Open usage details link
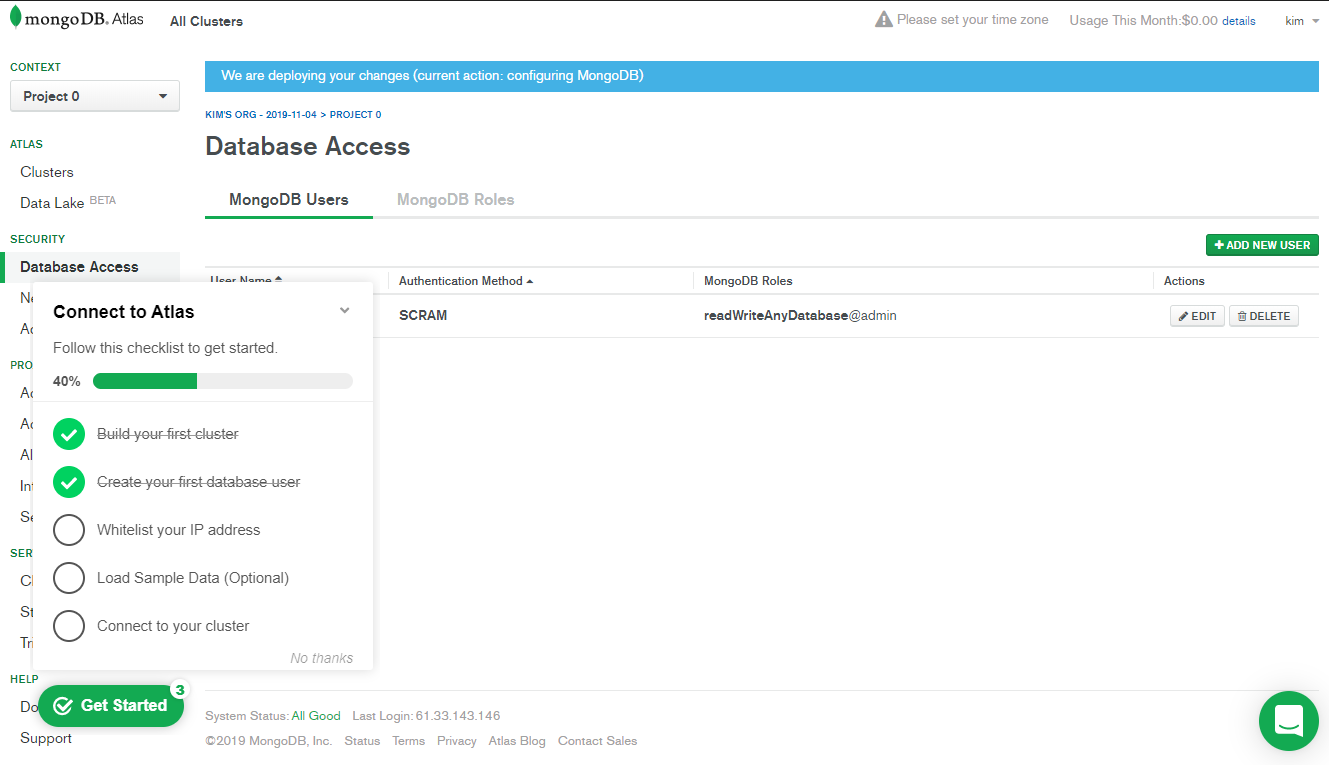 click(1239, 21)
